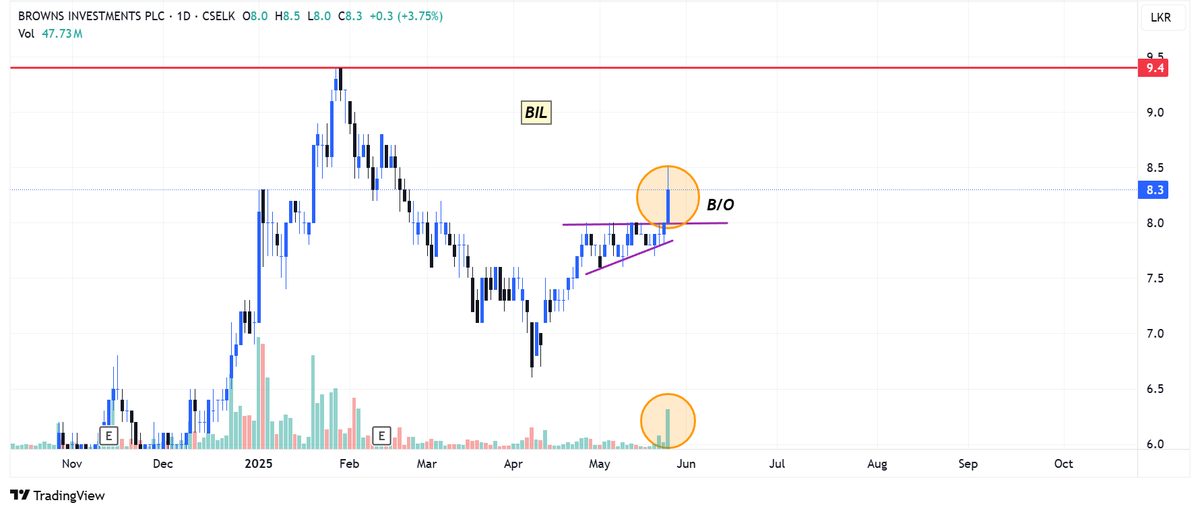
Task: Click the 6.0 price axis label
Action: 1155,444
